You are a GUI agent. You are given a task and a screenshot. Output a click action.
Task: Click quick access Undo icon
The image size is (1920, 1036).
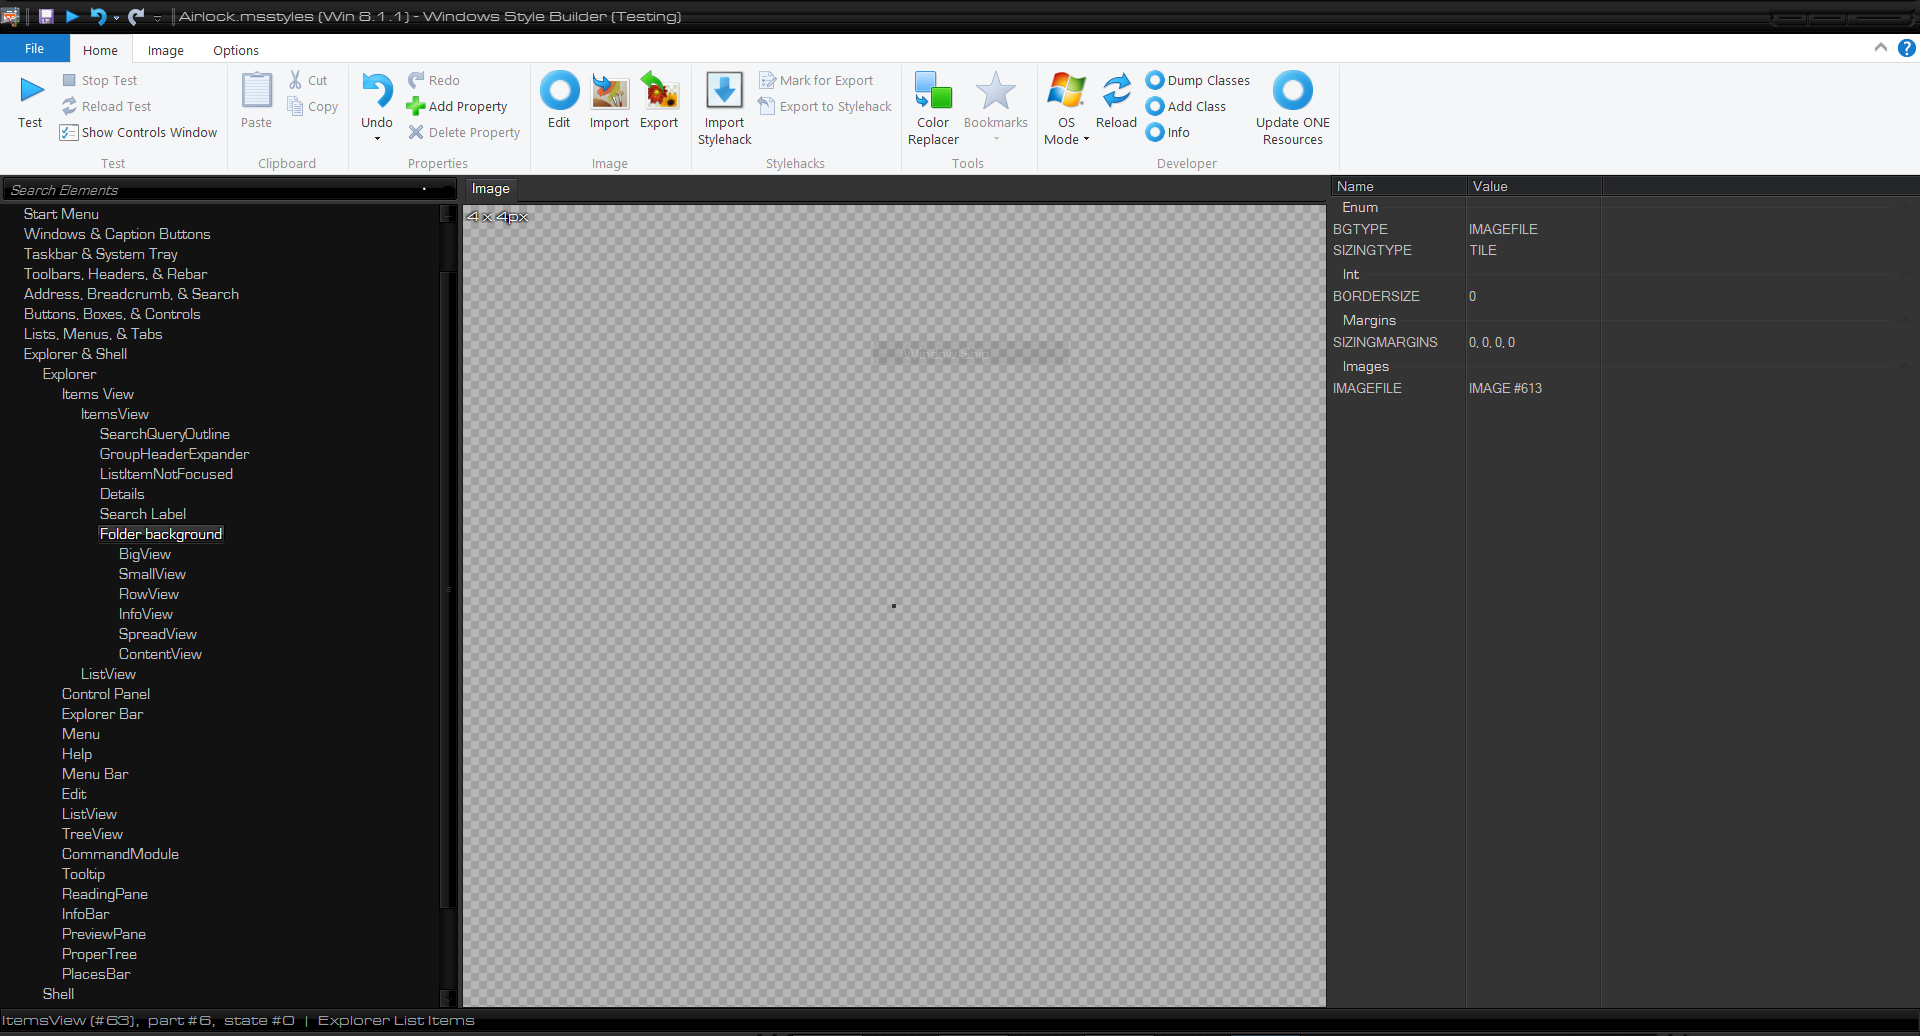pos(98,16)
